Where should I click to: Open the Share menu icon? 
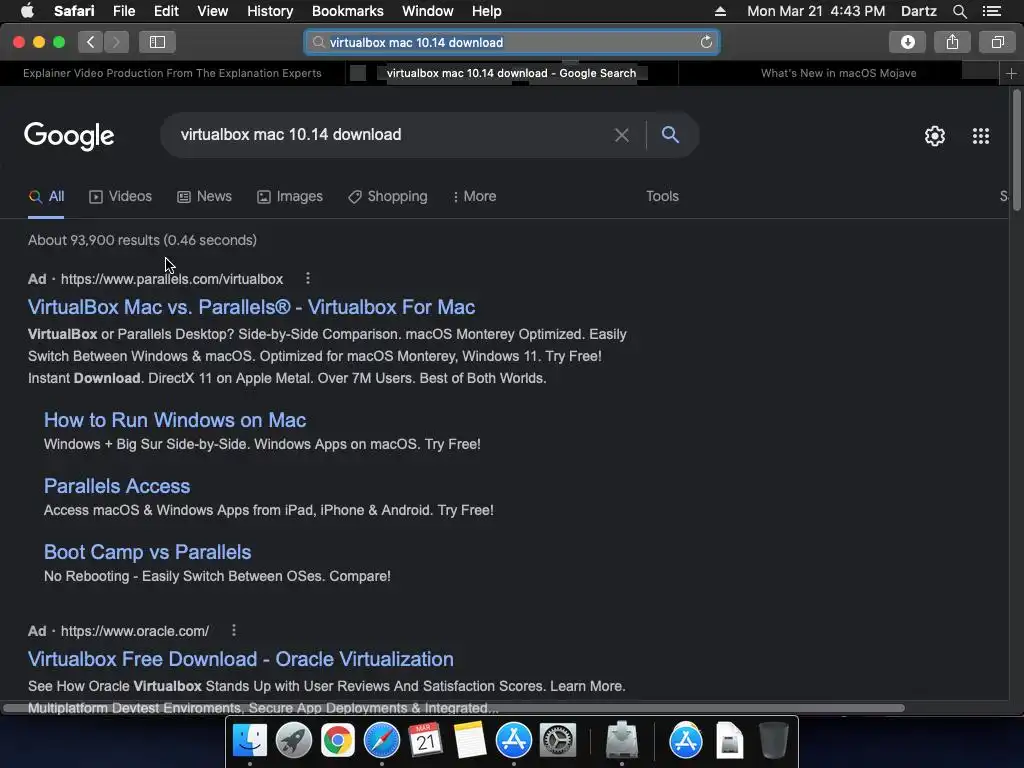[x=952, y=42]
